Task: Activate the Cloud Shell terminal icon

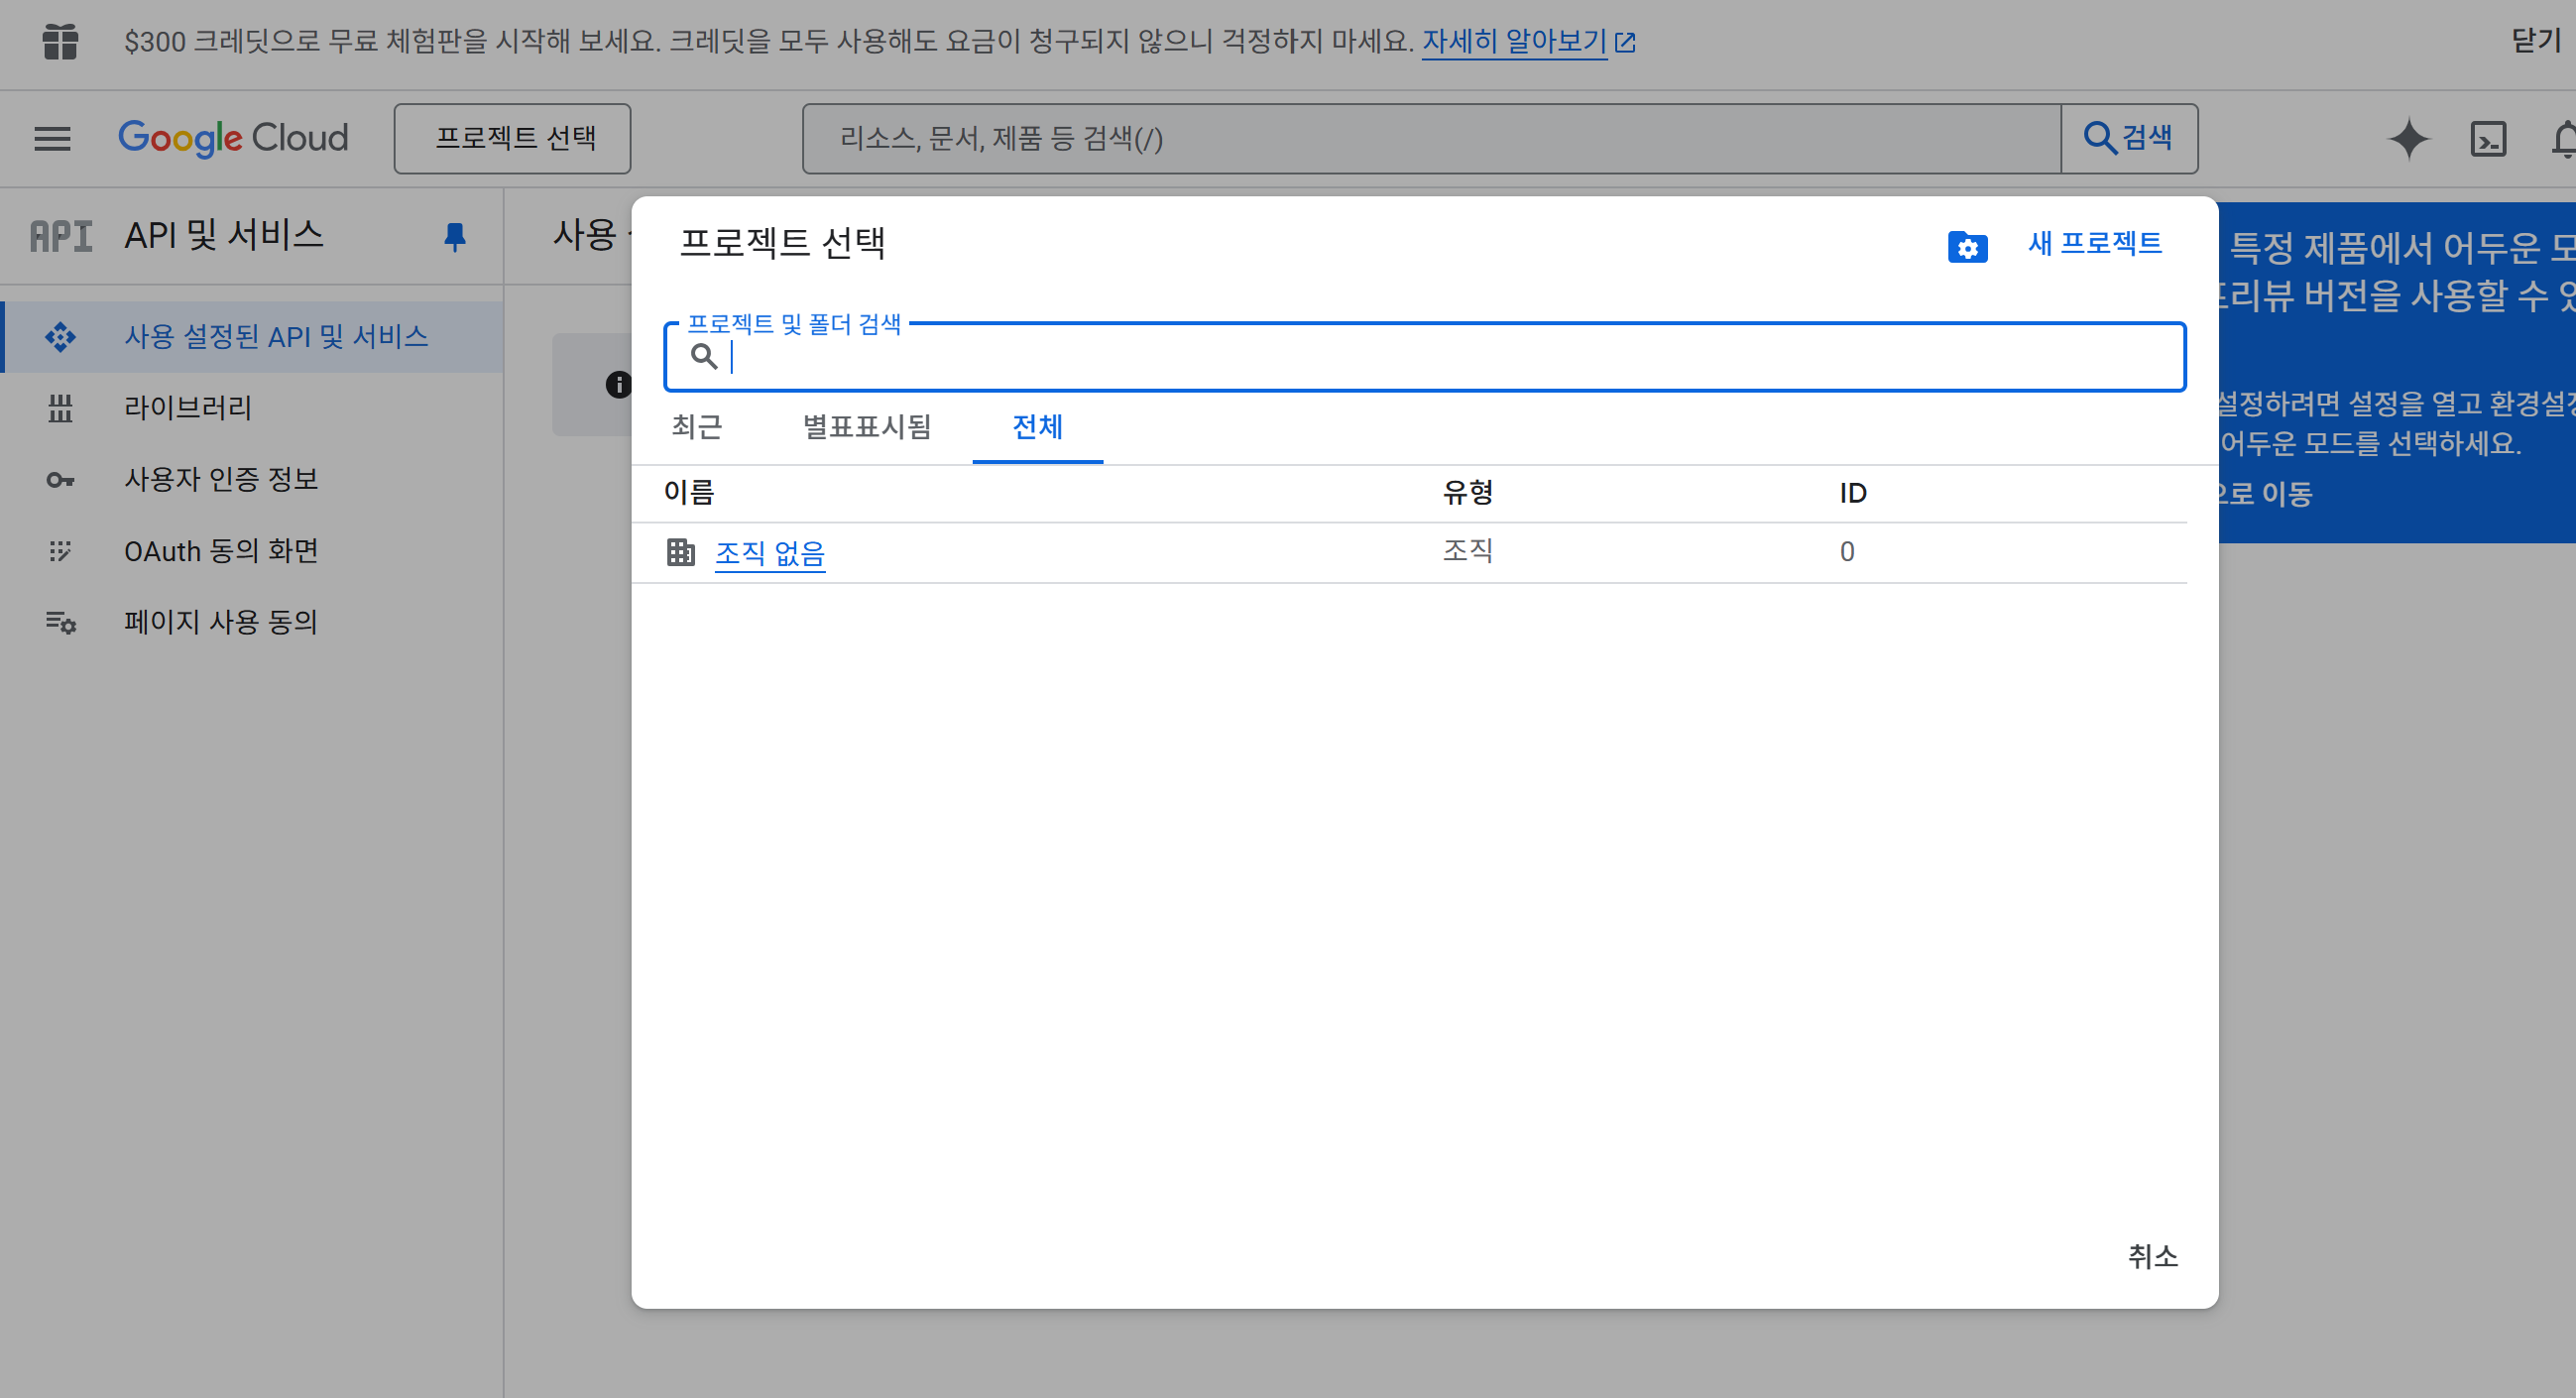Action: [2491, 138]
